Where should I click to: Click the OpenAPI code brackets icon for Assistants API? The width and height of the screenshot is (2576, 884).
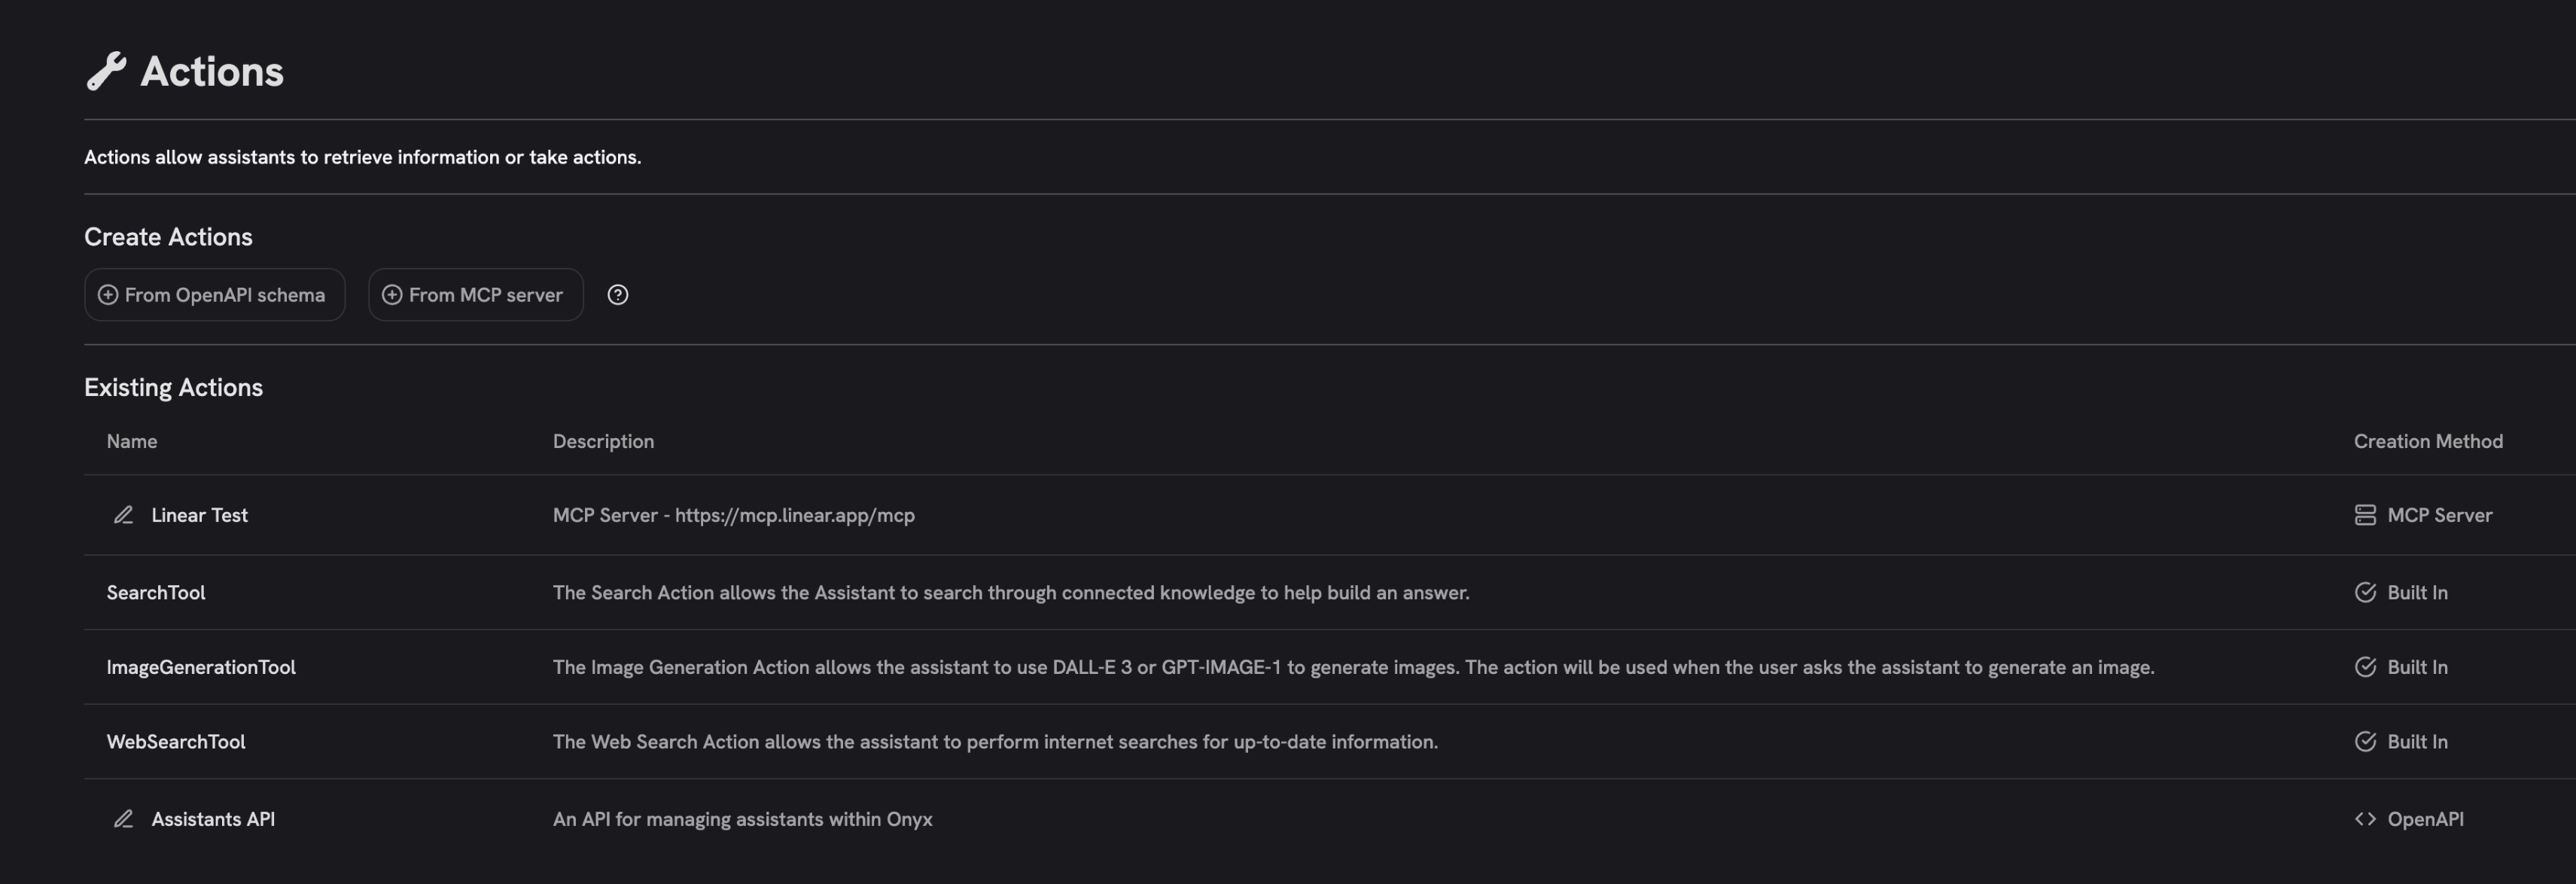pyautogui.click(x=2366, y=818)
